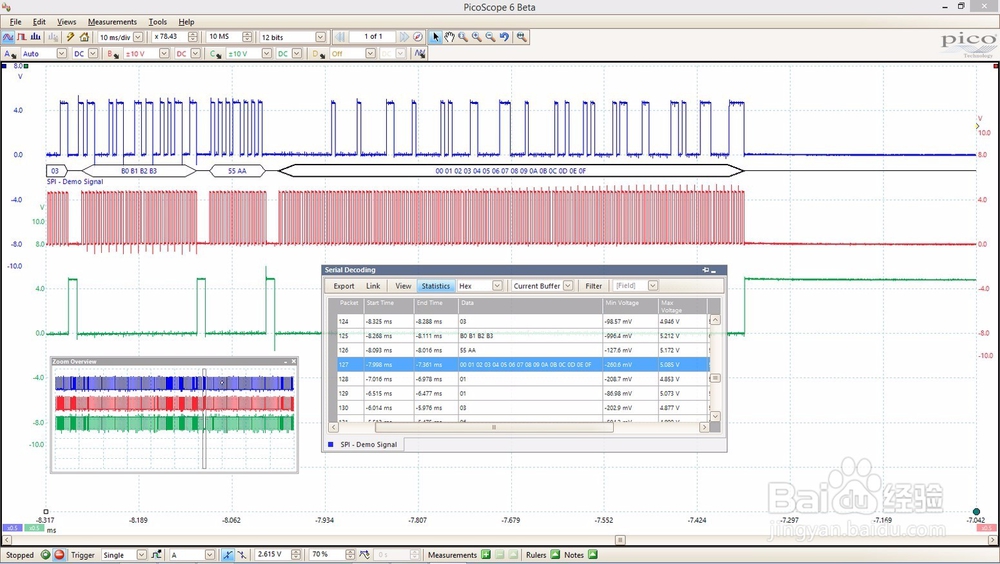This screenshot has width=1000, height=564.
Task: Adjust the 70 % pre-trigger stepper
Action: point(349,554)
